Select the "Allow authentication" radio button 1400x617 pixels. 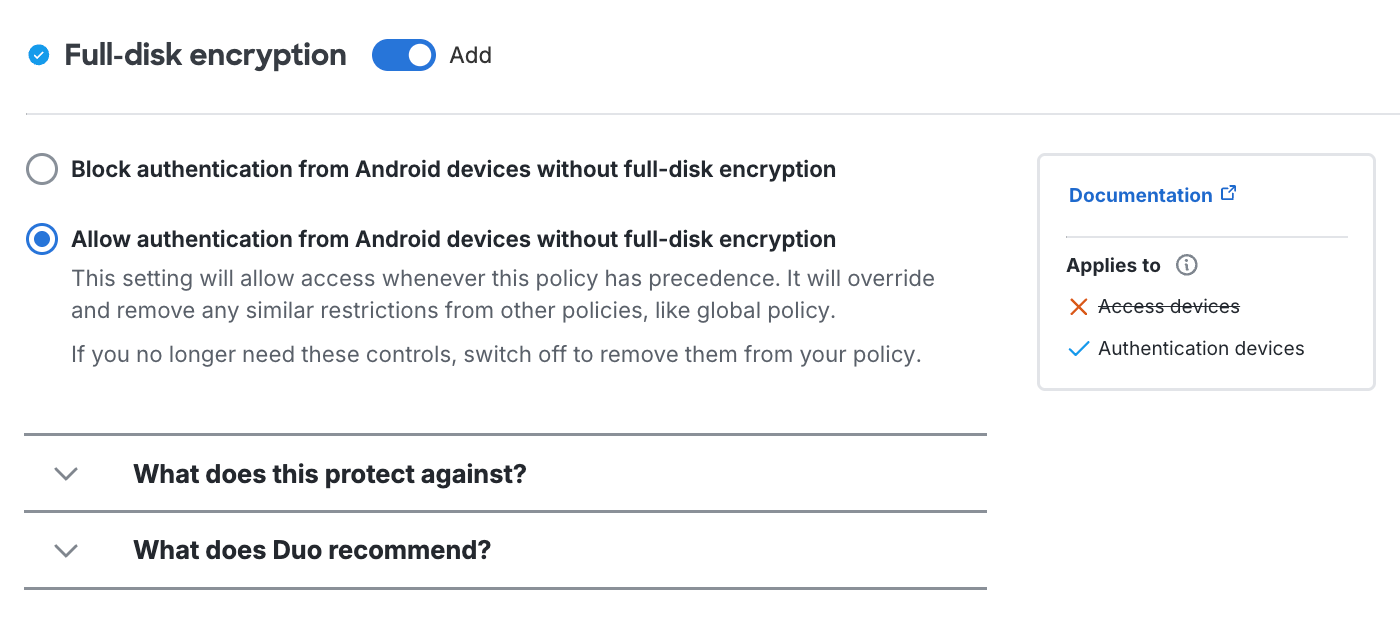click(x=41, y=239)
